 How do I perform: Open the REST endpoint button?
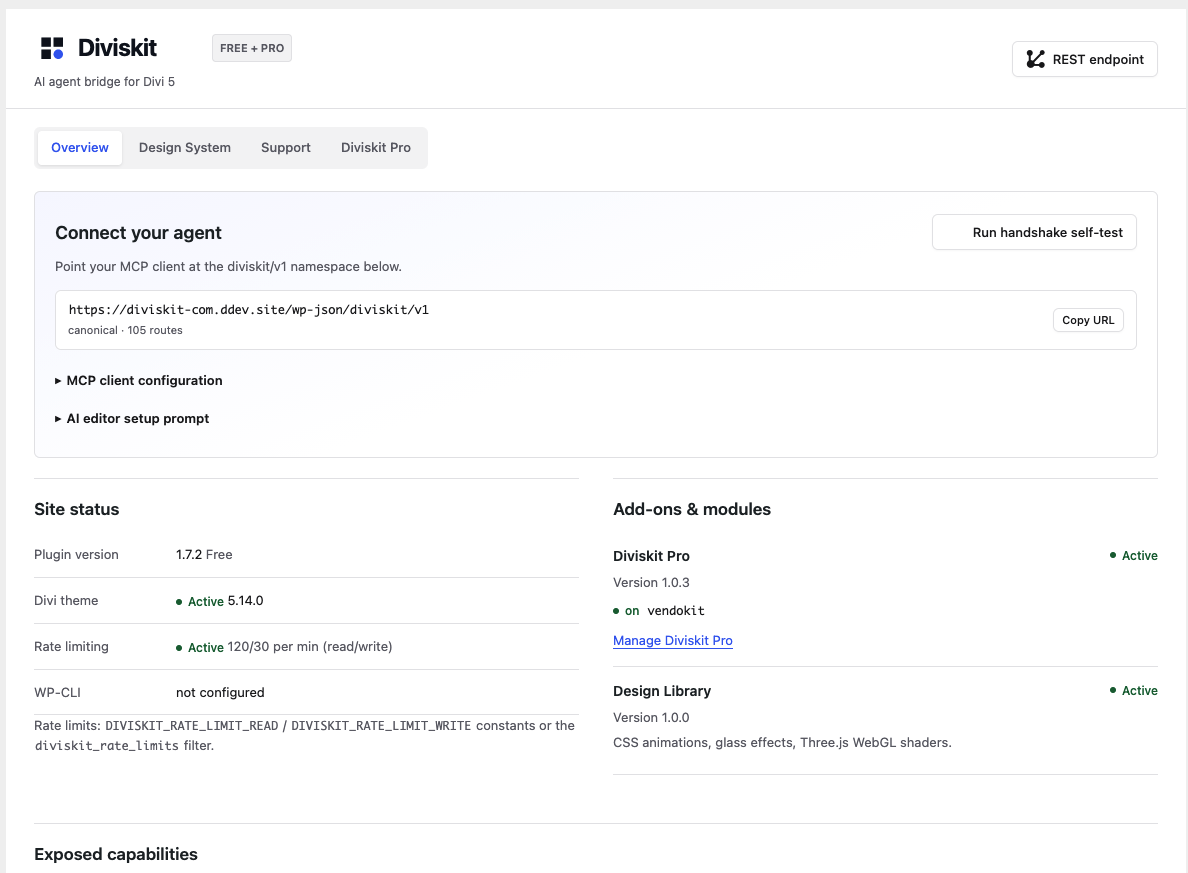pos(1084,59)
